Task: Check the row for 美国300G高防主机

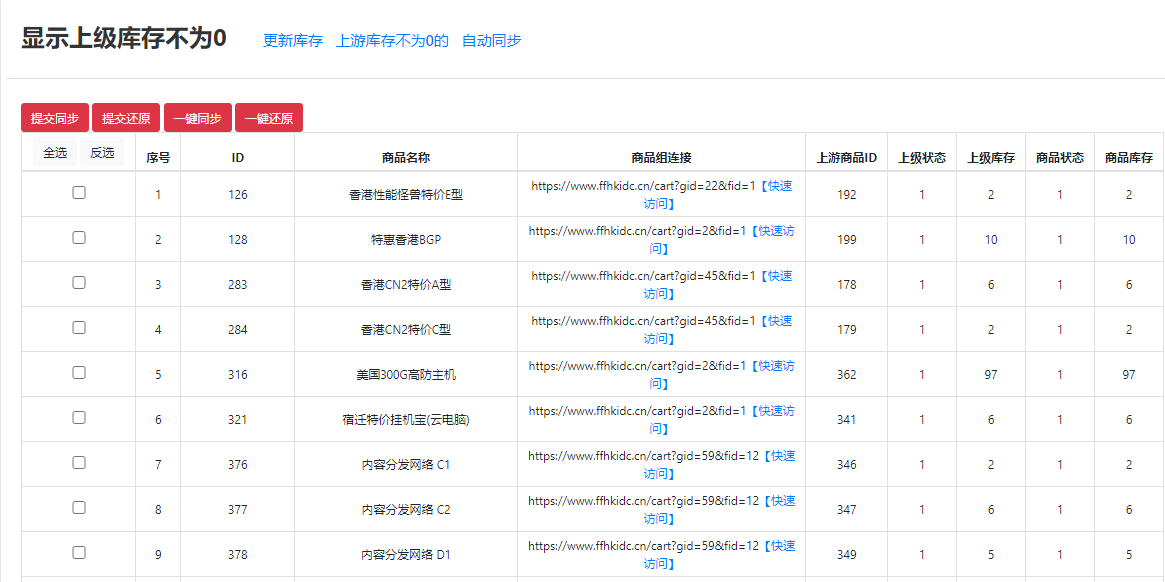Action: click(79, 372)
